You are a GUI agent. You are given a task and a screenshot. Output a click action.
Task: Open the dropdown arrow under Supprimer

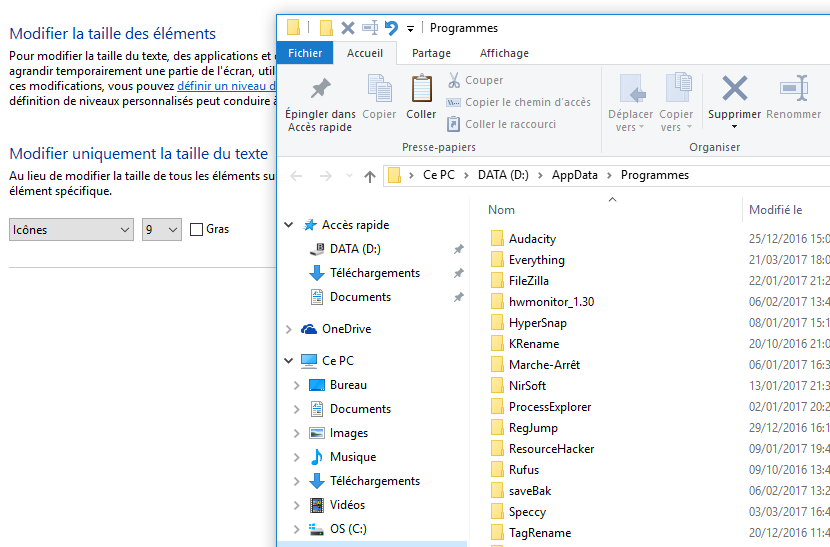point(734,127)
